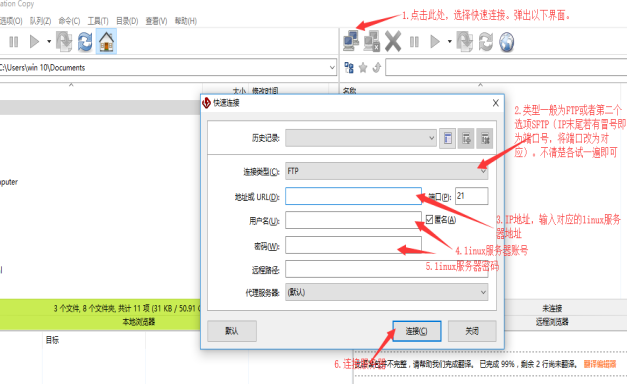
Task: Click the disconnect computer icon in toolbar
Action: [371, 41]
